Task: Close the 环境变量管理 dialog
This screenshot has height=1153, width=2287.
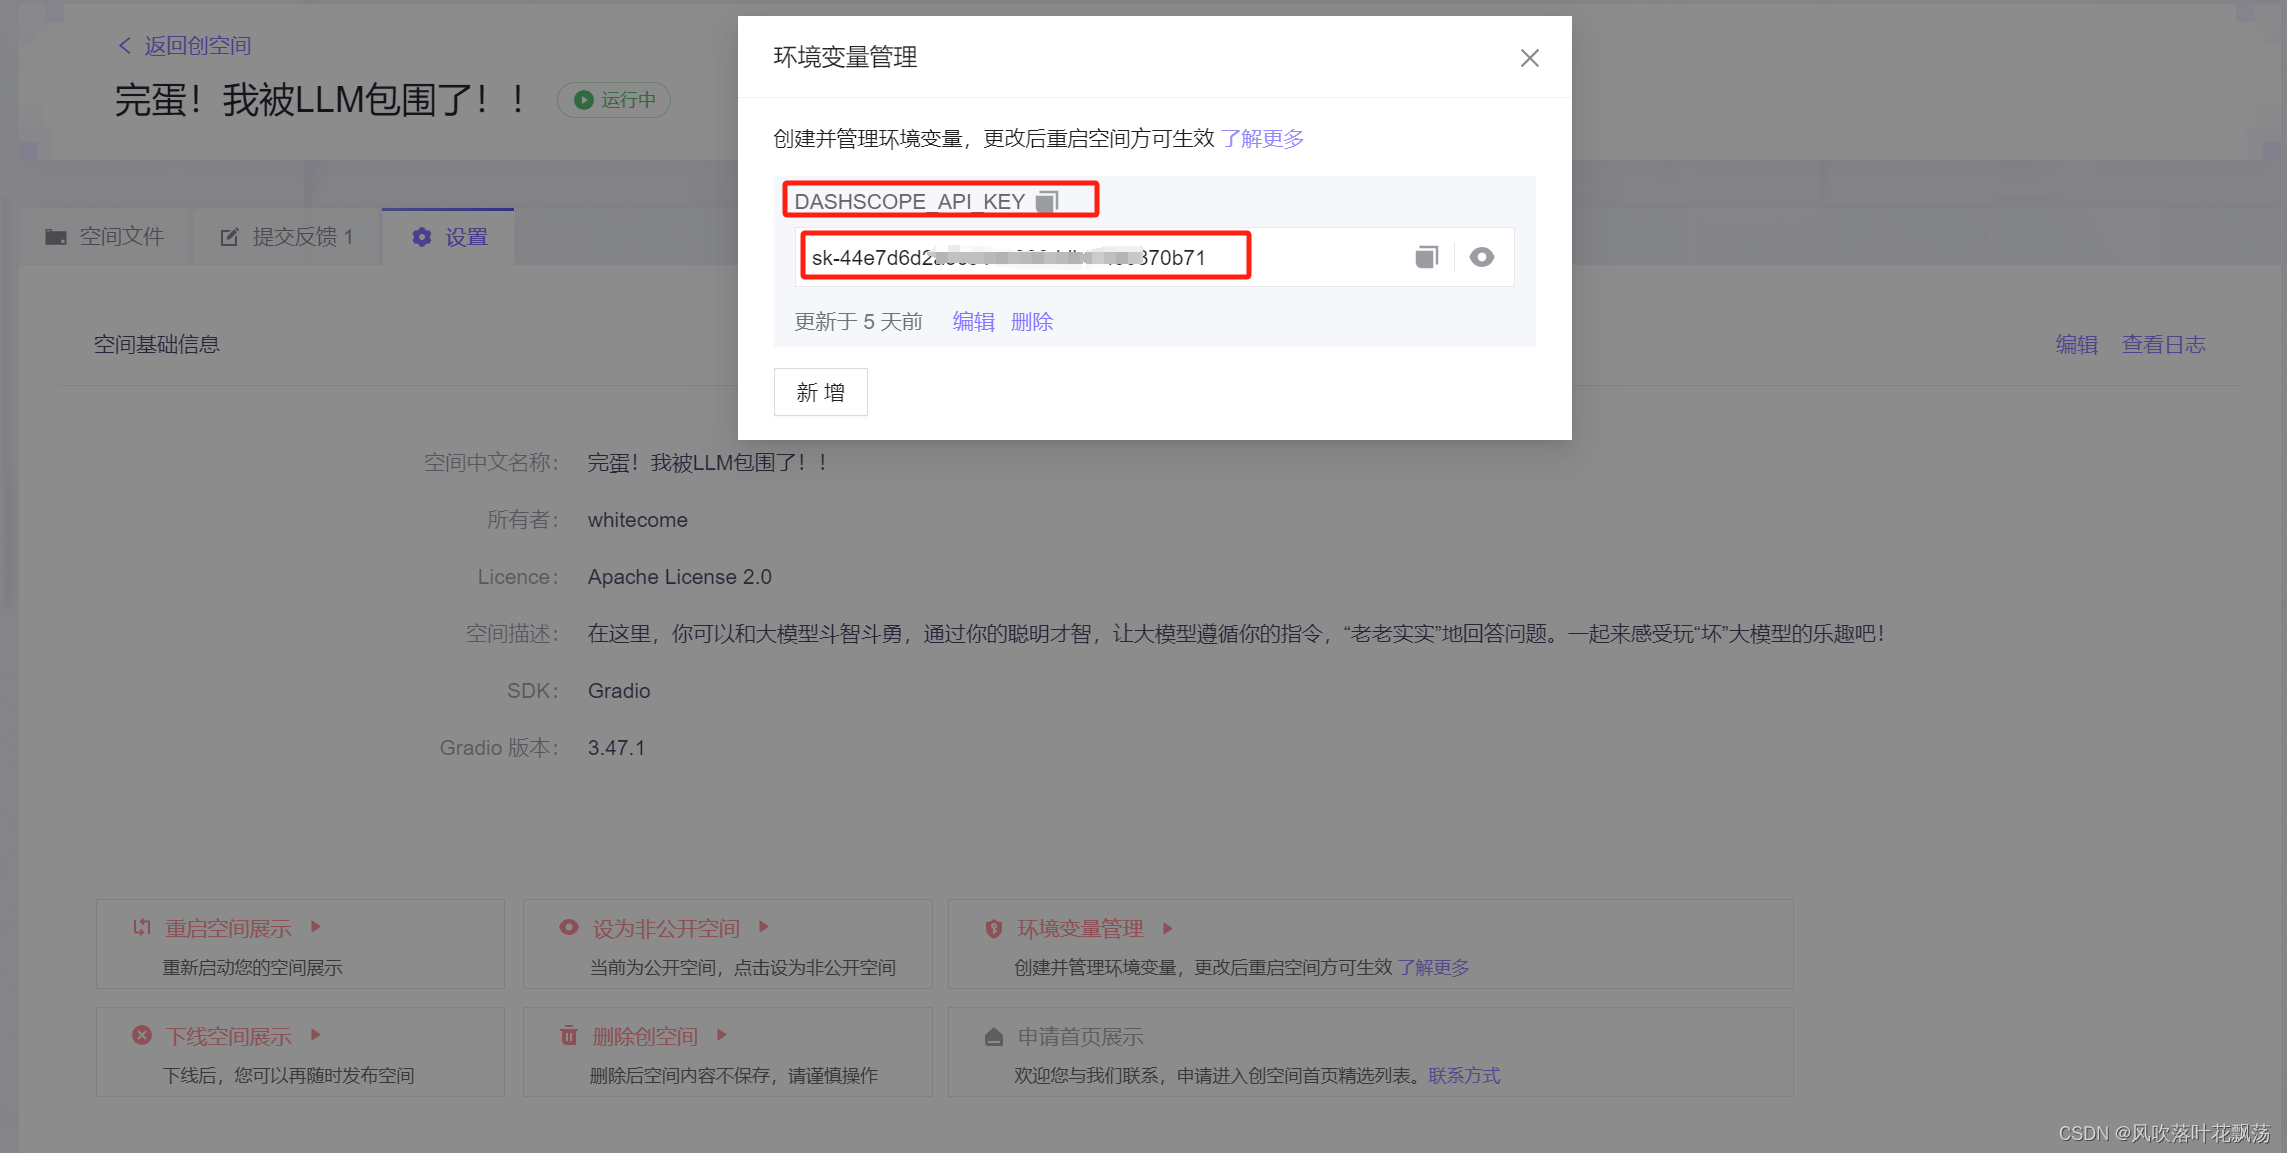Action: [x=1529, y=58]
